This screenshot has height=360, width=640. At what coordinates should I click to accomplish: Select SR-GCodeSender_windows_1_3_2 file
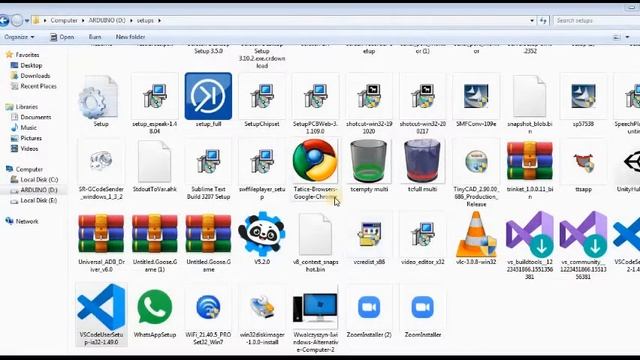point(101,161)
